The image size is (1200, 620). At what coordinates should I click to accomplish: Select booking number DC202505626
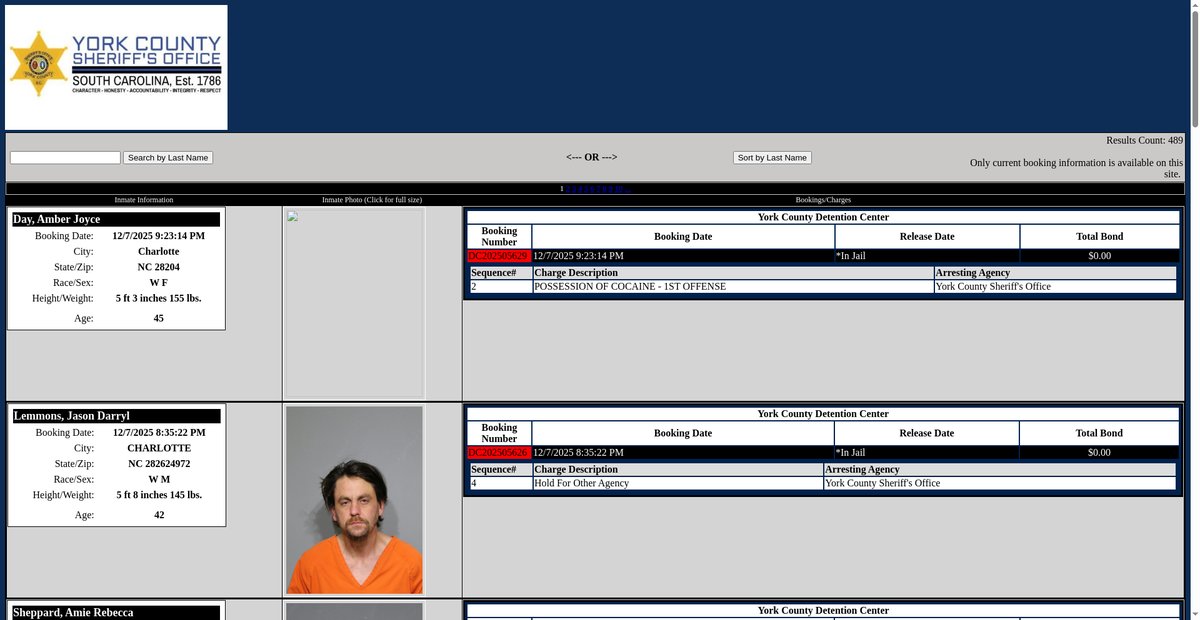[498, 452]
